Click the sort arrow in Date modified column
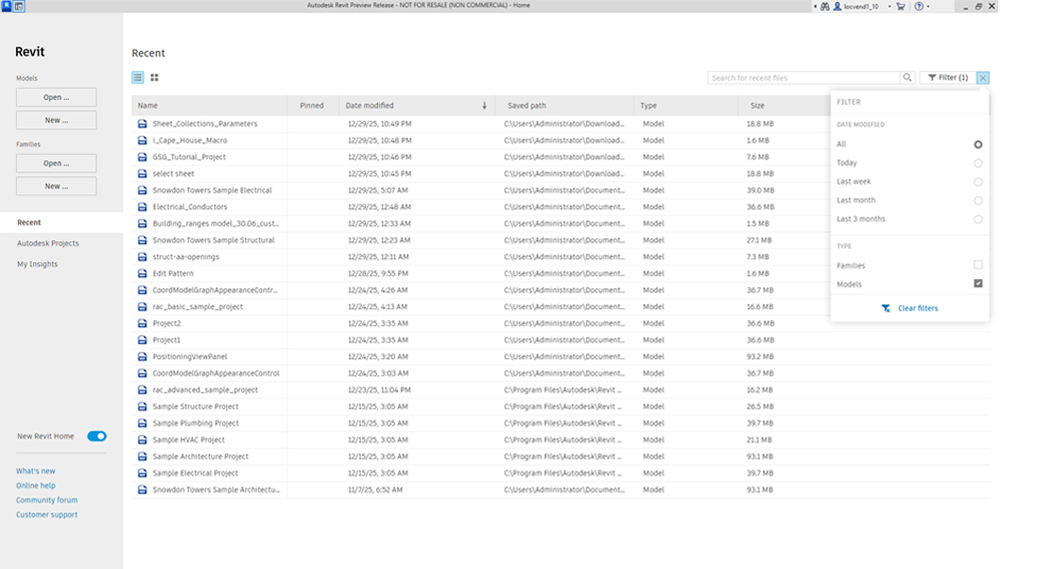The width and height of the screenshot is (1058, 569). point(484,105)
